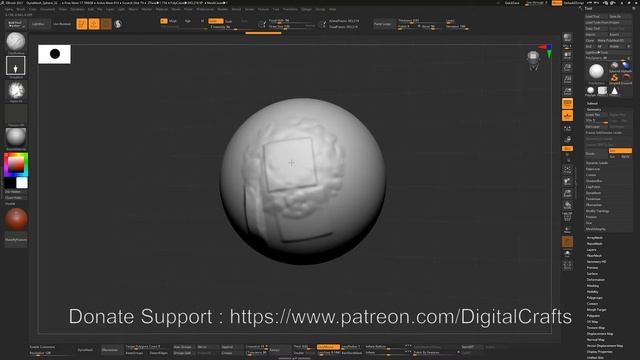The image size is (640, 360).
Task: Toggle the Transp transparency button
Action: click(x=567, y=230)
